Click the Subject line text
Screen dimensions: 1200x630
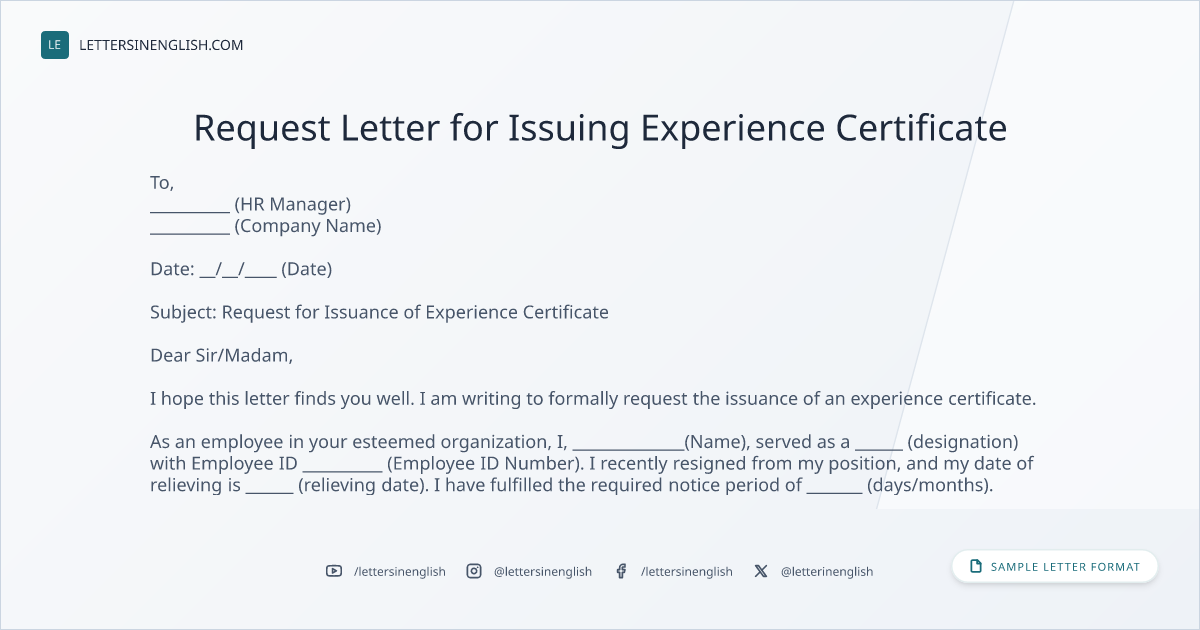coord(379,312)
